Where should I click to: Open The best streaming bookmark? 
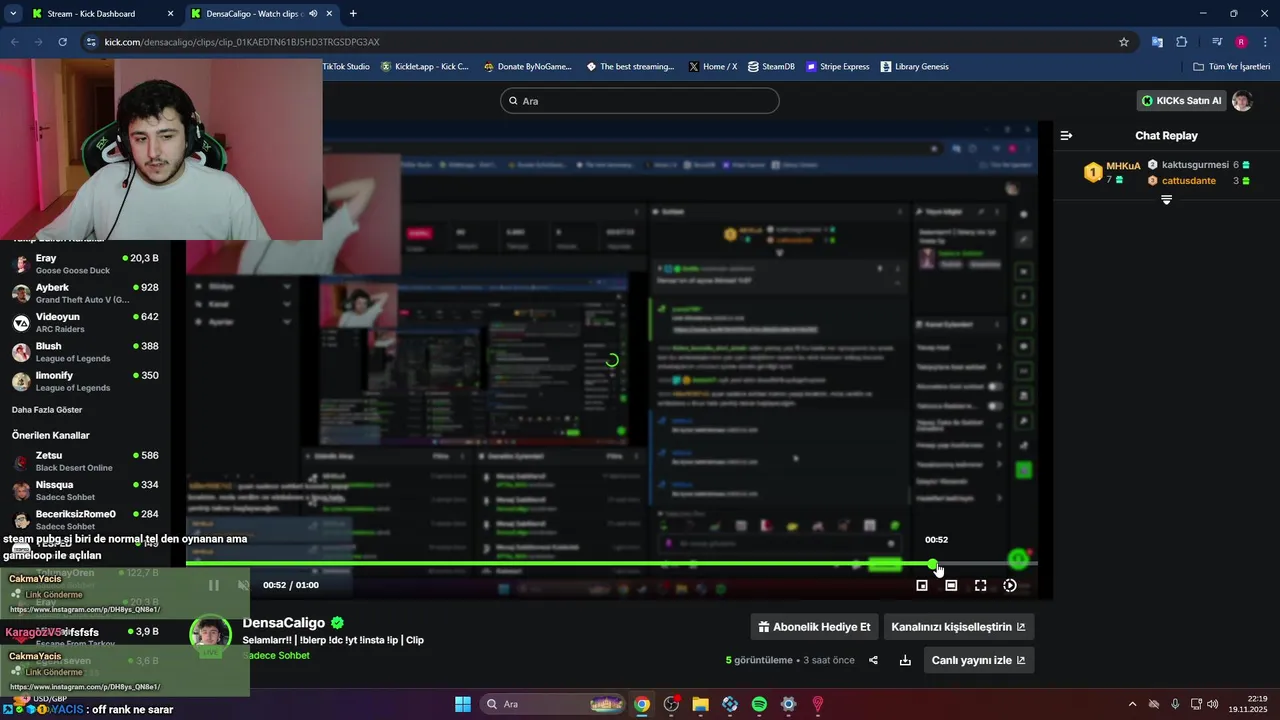point(630,67)
